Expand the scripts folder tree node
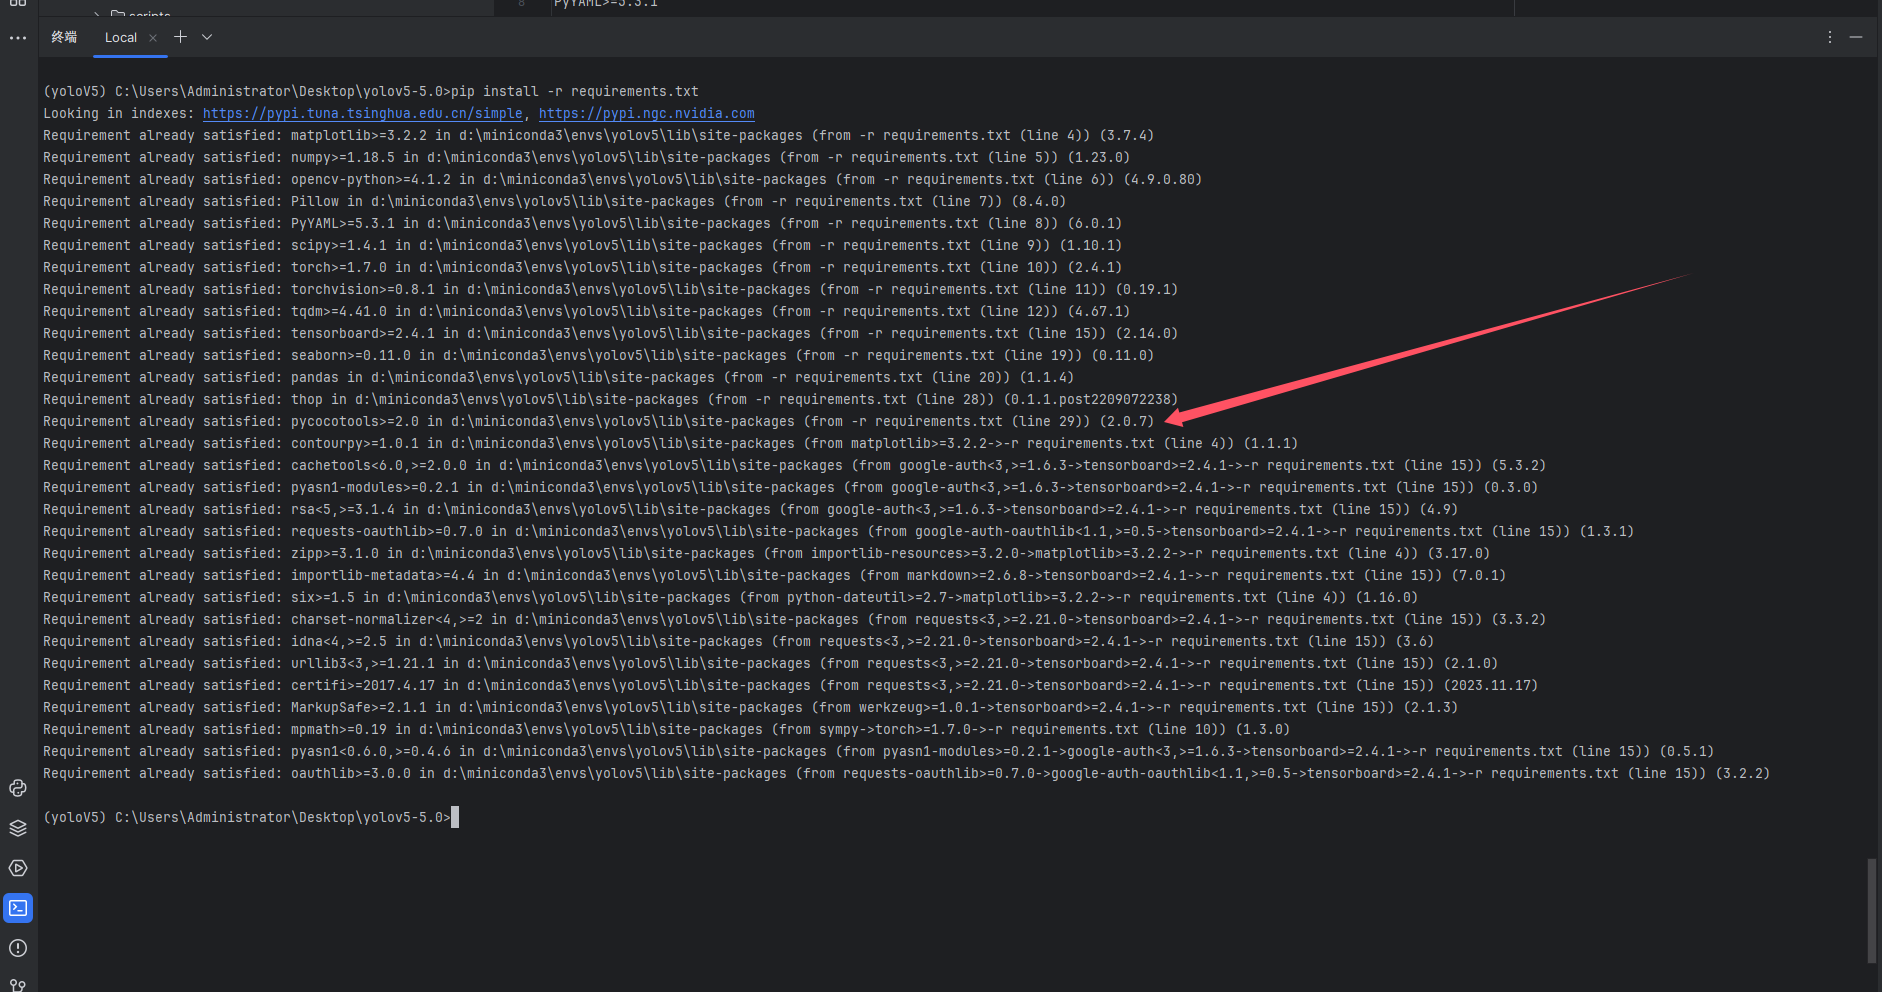This screenshot has width=1882, height=992. (x=96, y=13)
